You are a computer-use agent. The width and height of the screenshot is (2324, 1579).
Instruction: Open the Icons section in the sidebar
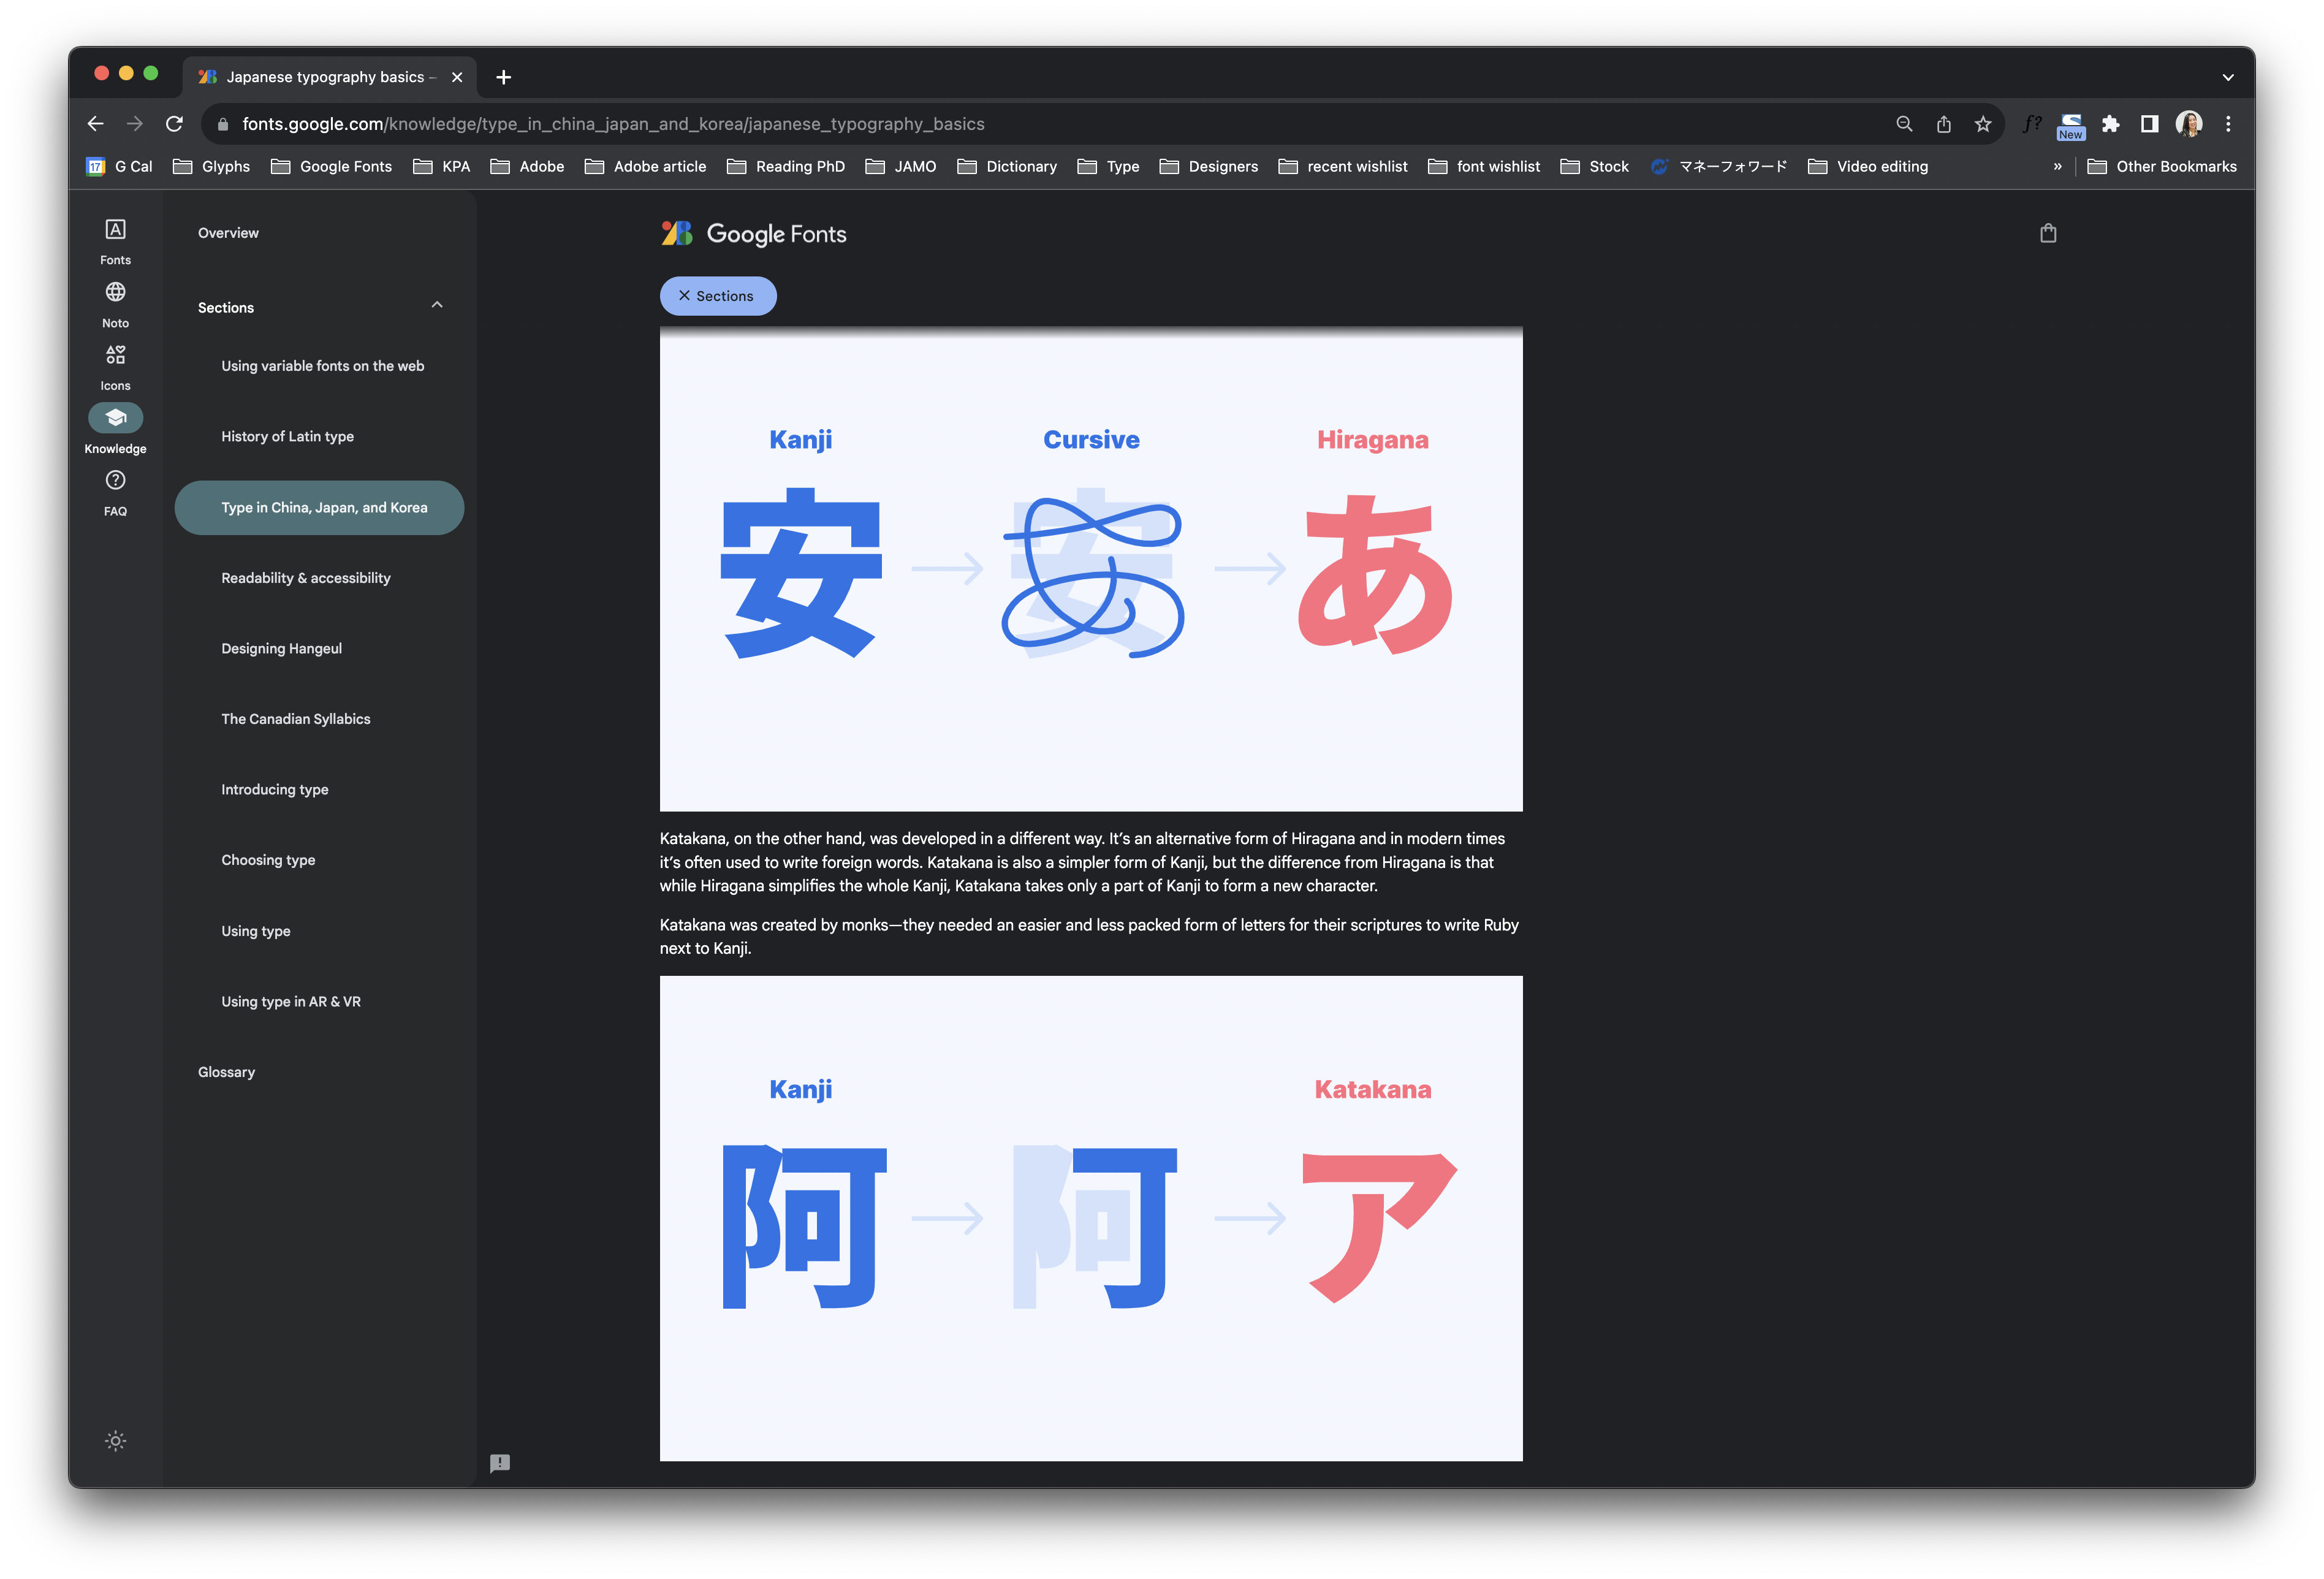coord(115,367)
